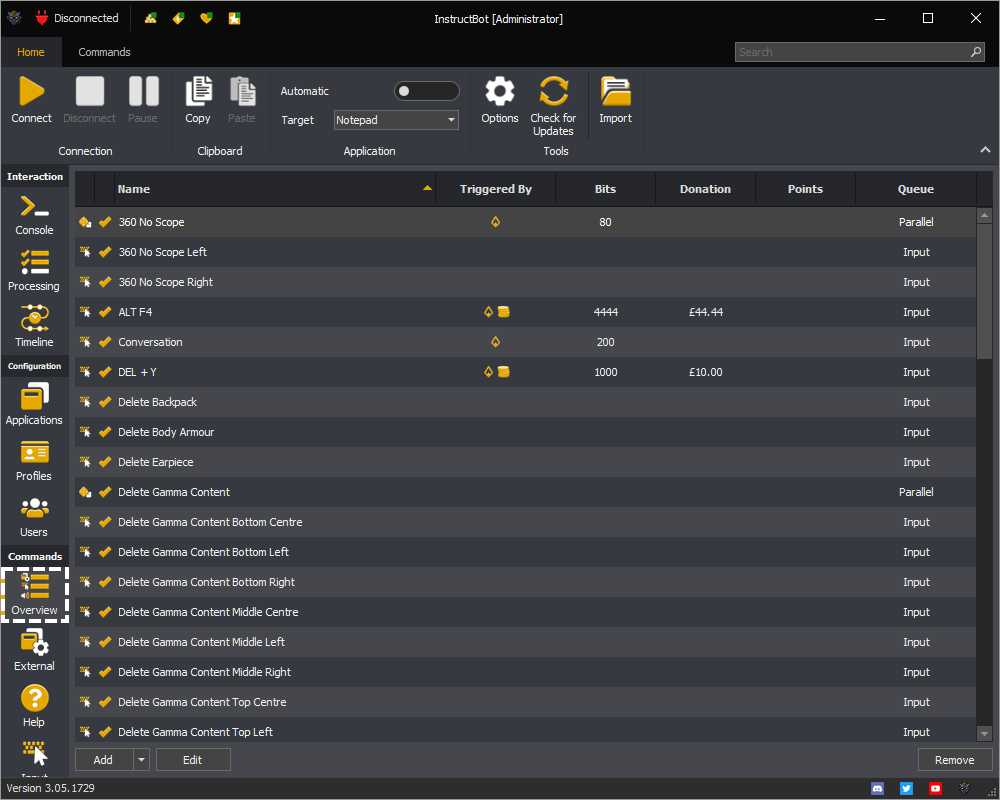Toggle enabled checkmark for 360 No Scope
The width and height of the screenshot is (1000, 800).
[x=105, y=222]
